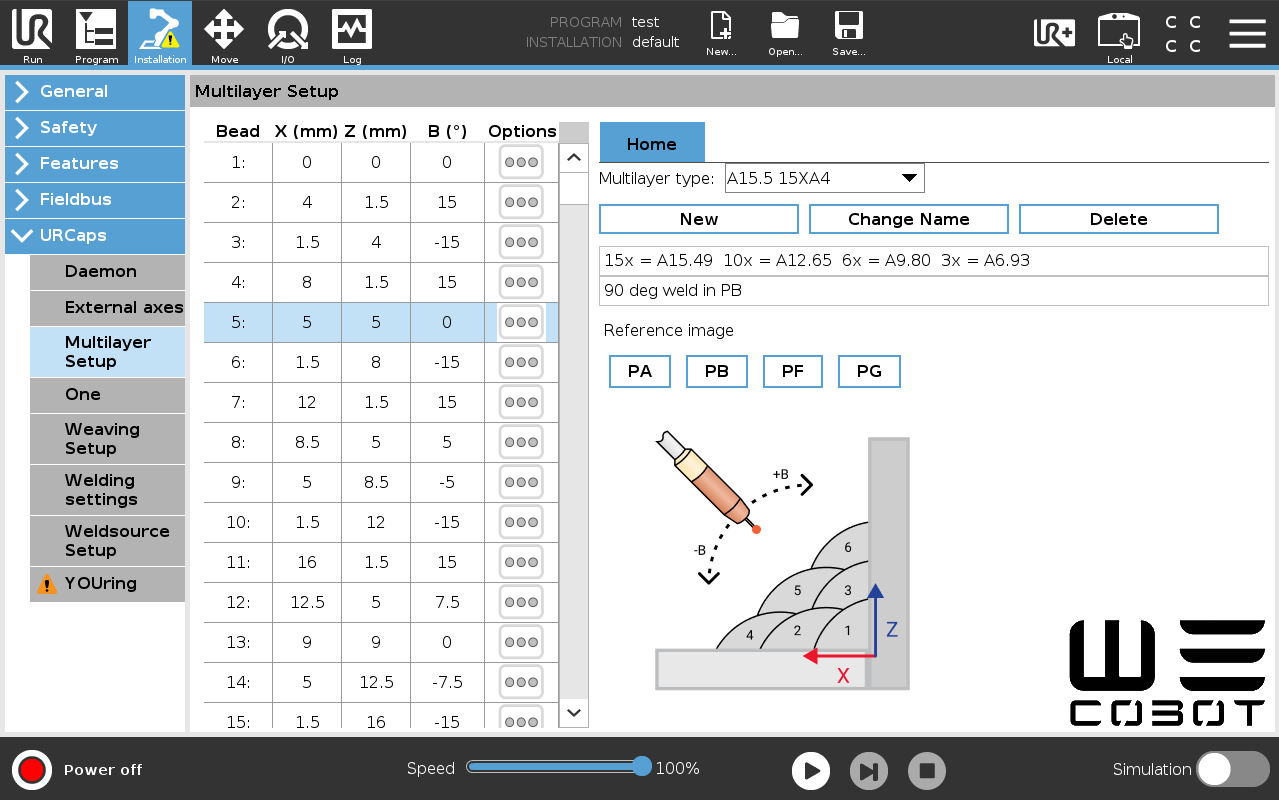Screen dimensions: 1279x800
Task: Open the hamburger menu
Action: [1247, 33]
